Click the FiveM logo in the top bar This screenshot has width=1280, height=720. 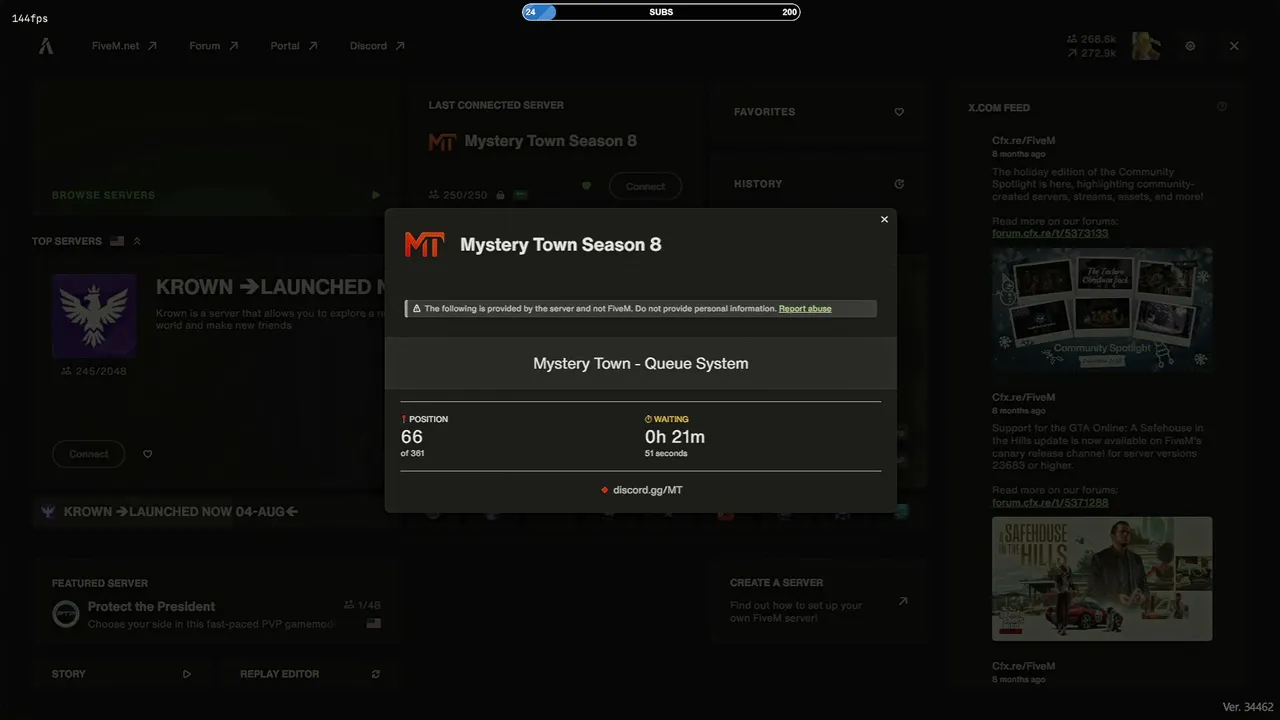(x=46, y=46)
